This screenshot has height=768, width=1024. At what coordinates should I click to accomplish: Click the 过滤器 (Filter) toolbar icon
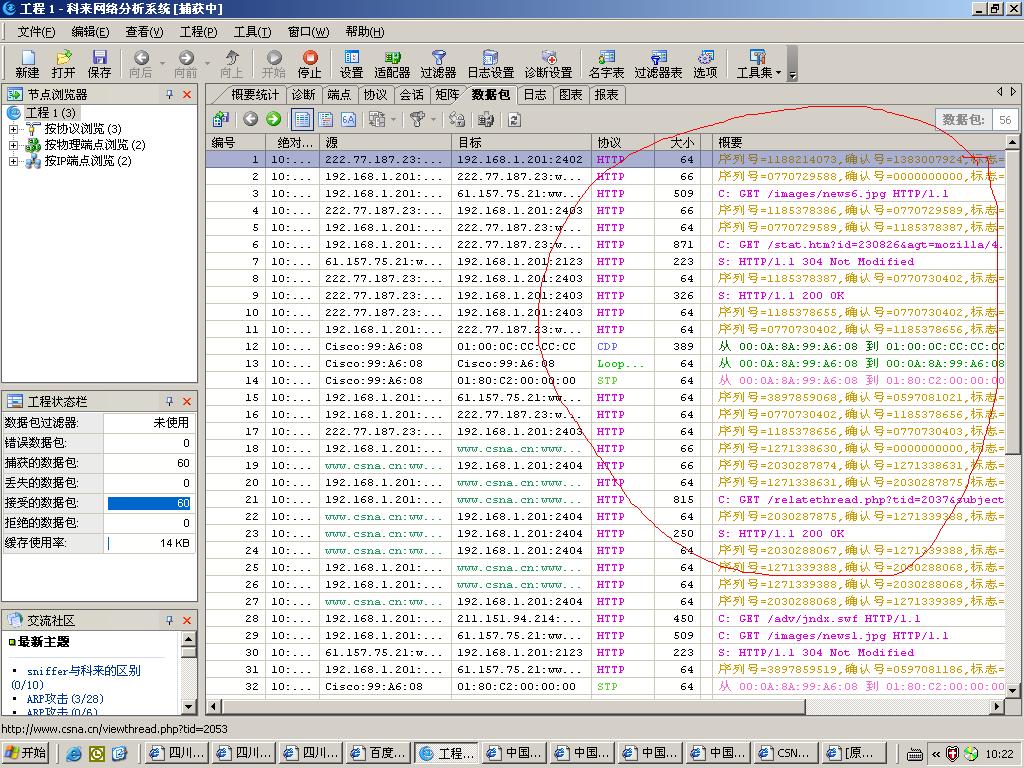pyautogui.click(x=438, y=64)
